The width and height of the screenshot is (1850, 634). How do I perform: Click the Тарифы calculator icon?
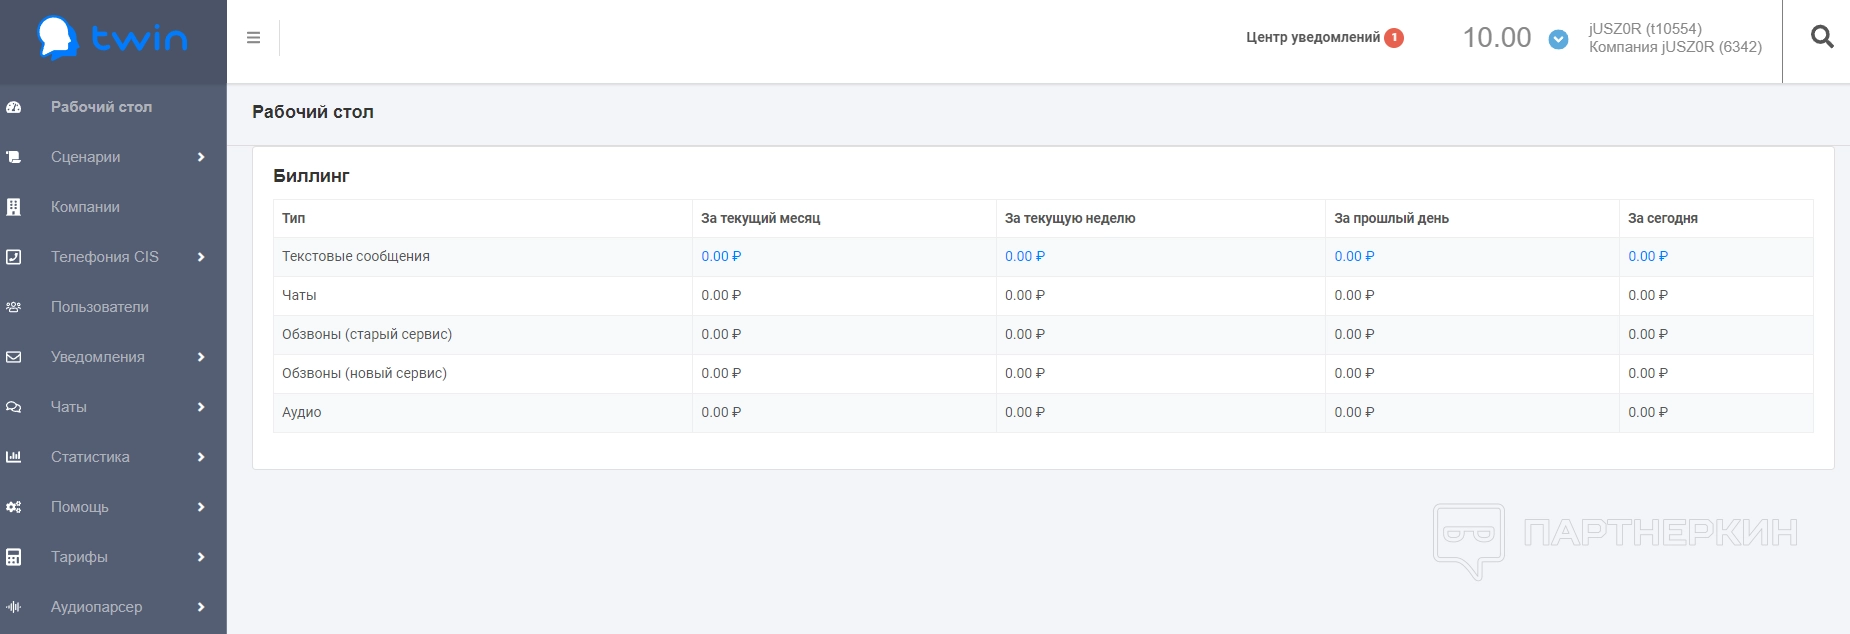pos(14,557)
